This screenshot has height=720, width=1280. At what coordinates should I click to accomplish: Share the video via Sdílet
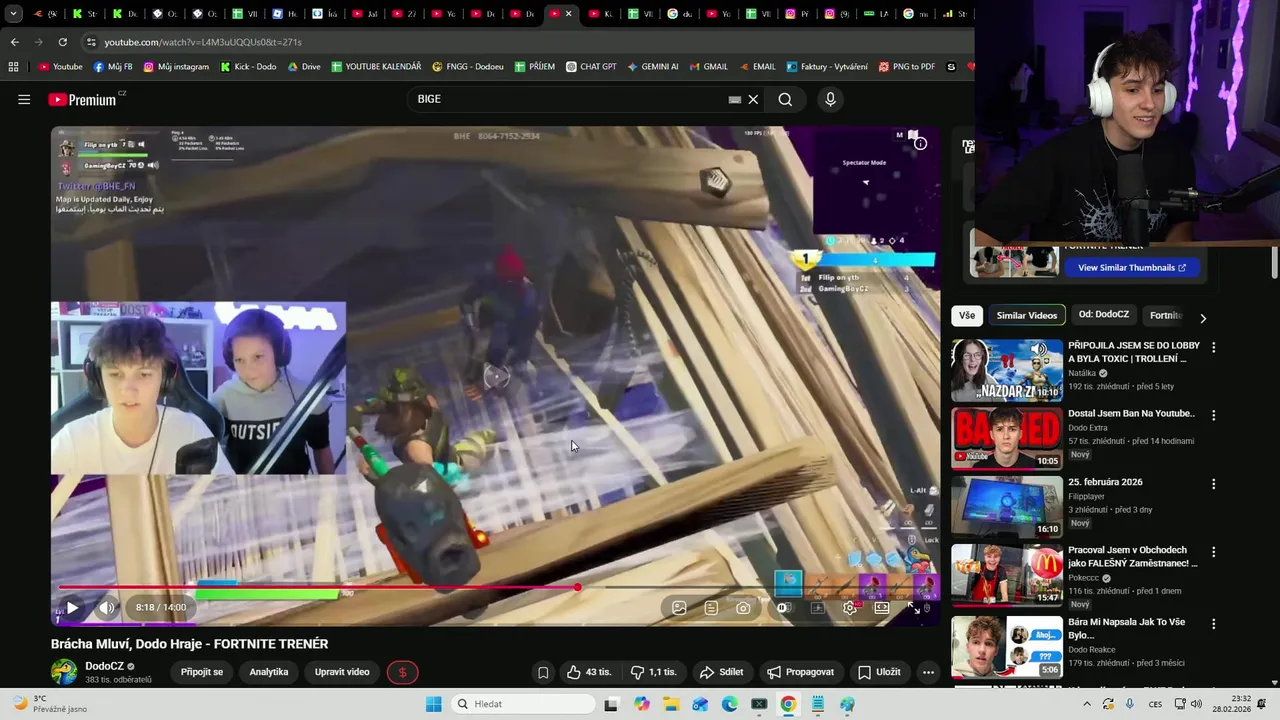(x=721, y=672)
